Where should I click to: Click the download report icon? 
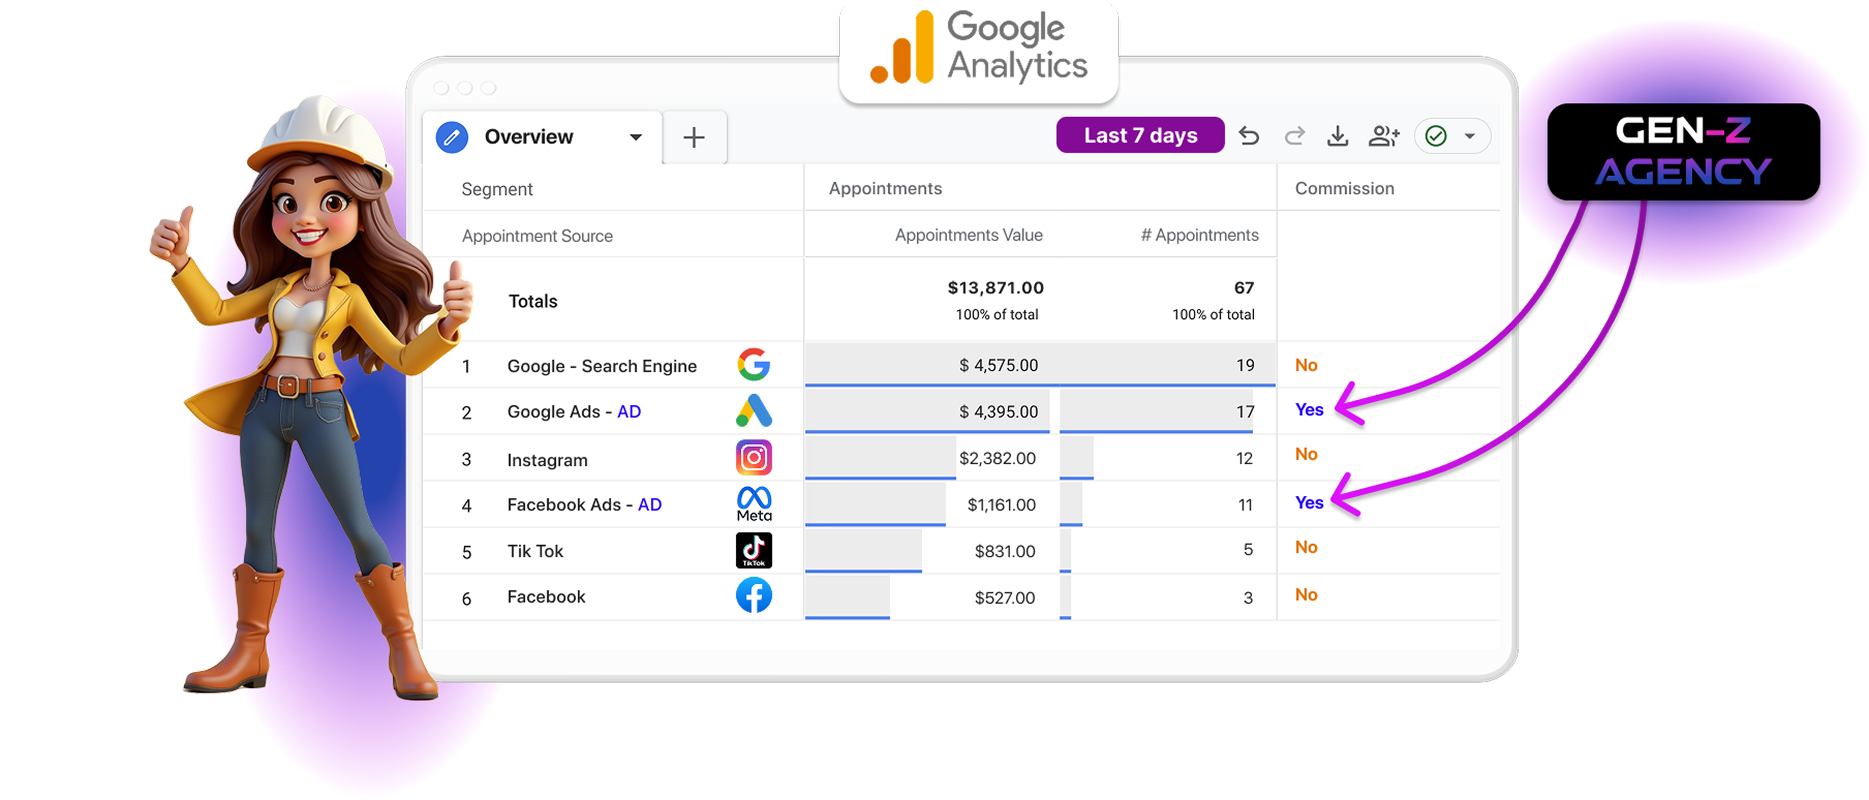(x=1337, y=136)
